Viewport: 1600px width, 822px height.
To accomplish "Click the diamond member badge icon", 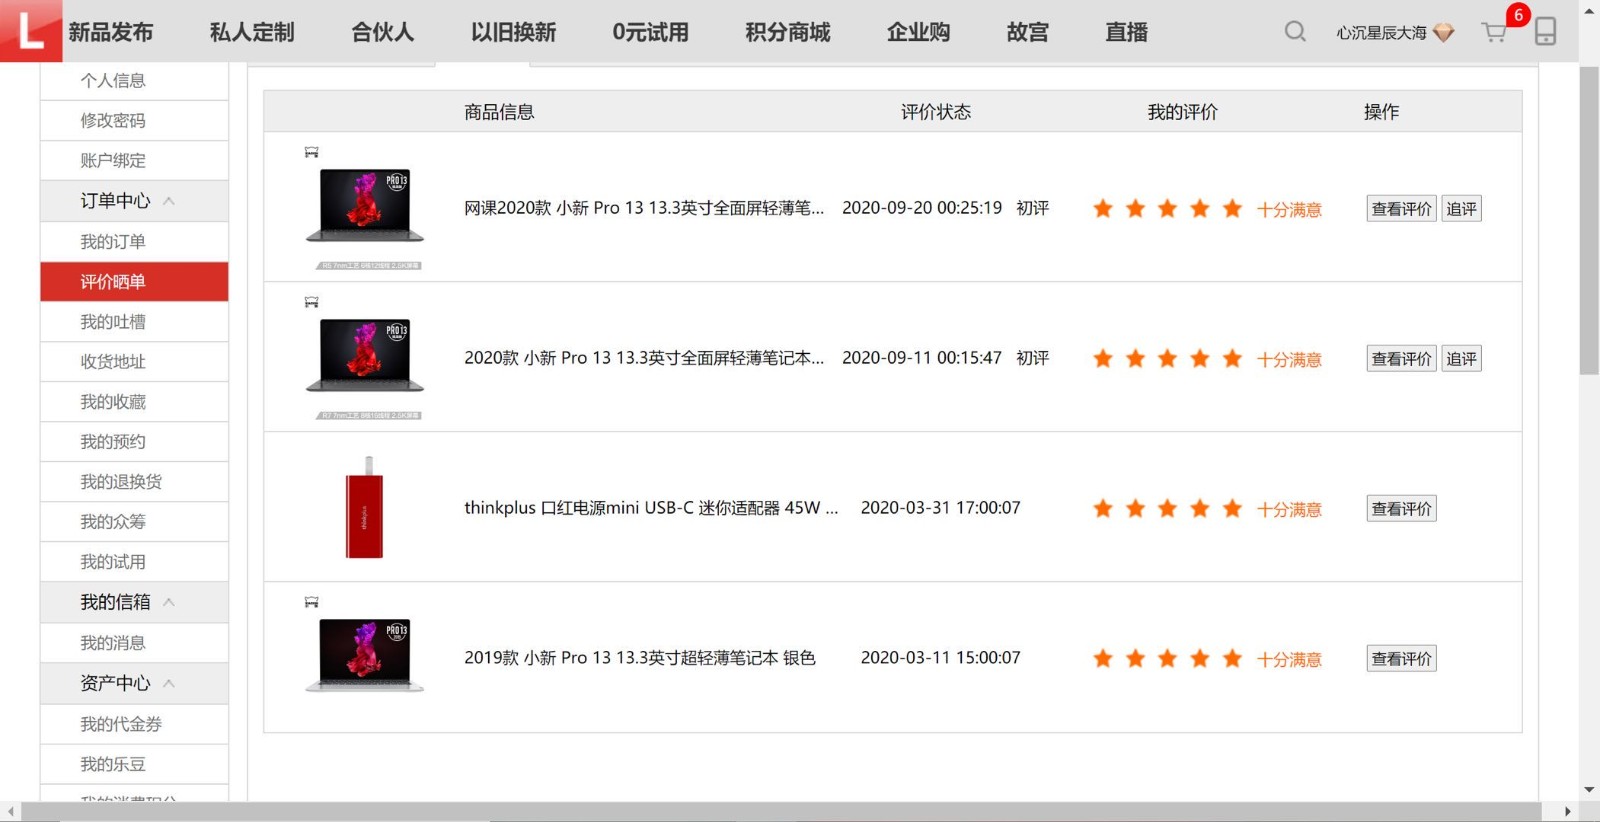I will pos(1443,33).
